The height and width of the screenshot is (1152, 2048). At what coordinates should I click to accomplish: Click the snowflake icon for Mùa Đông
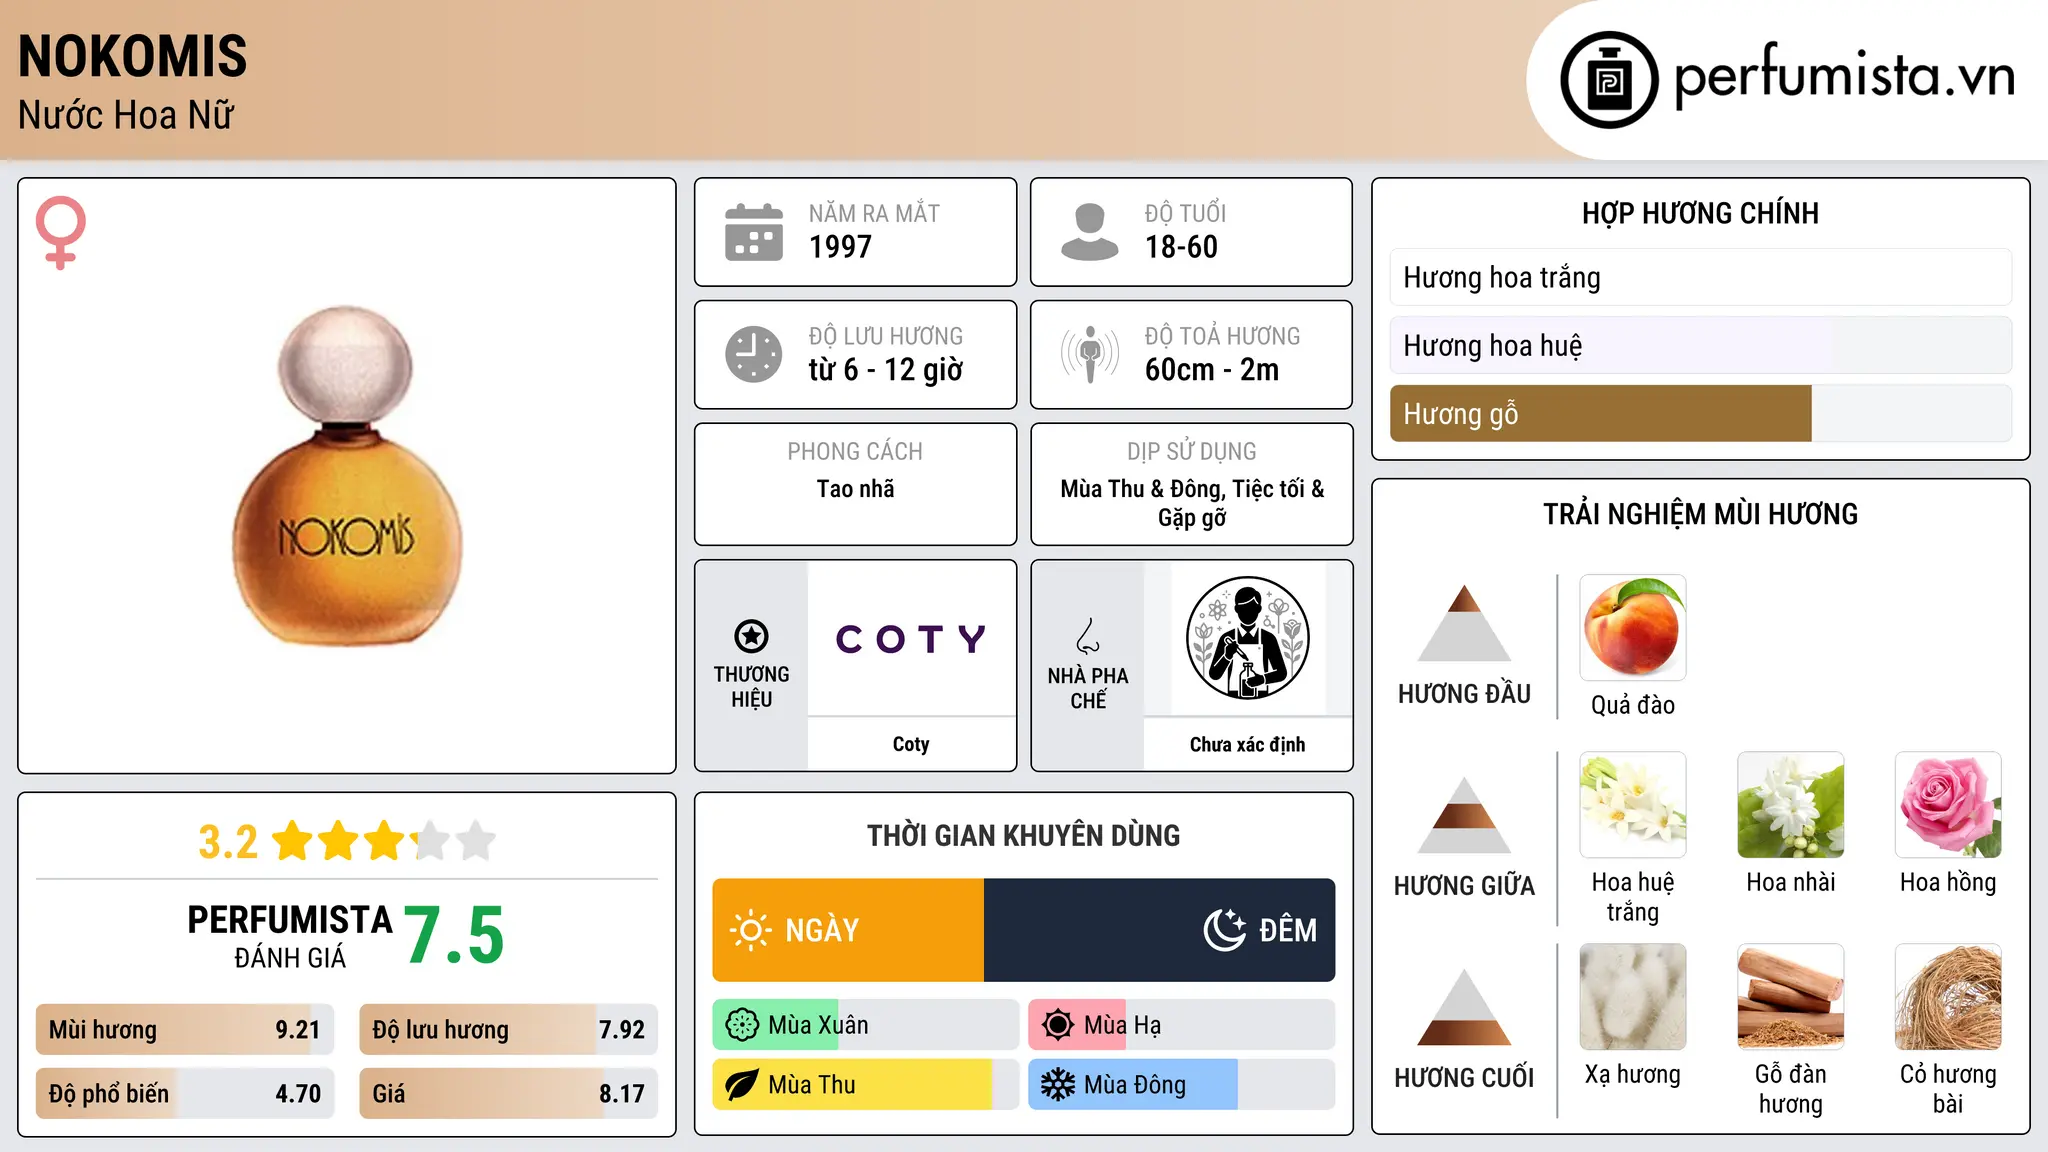point(1057,1085)
